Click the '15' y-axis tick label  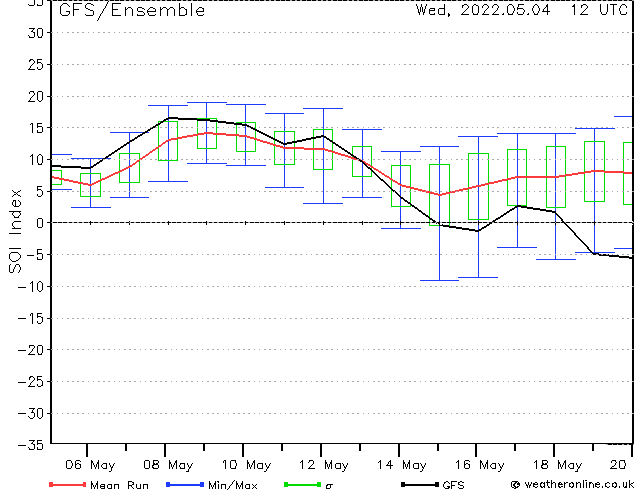[x=36, y=128]
